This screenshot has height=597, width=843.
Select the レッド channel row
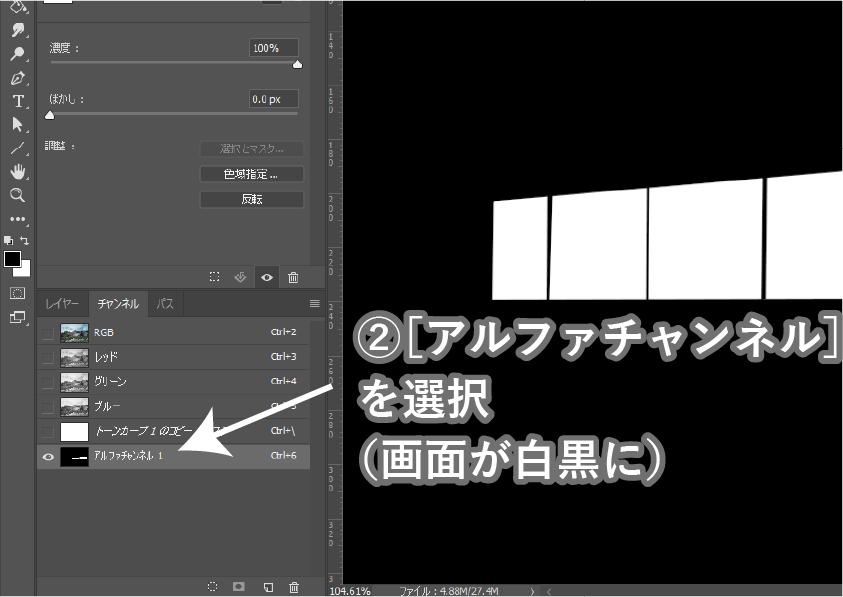click(174, 357)
